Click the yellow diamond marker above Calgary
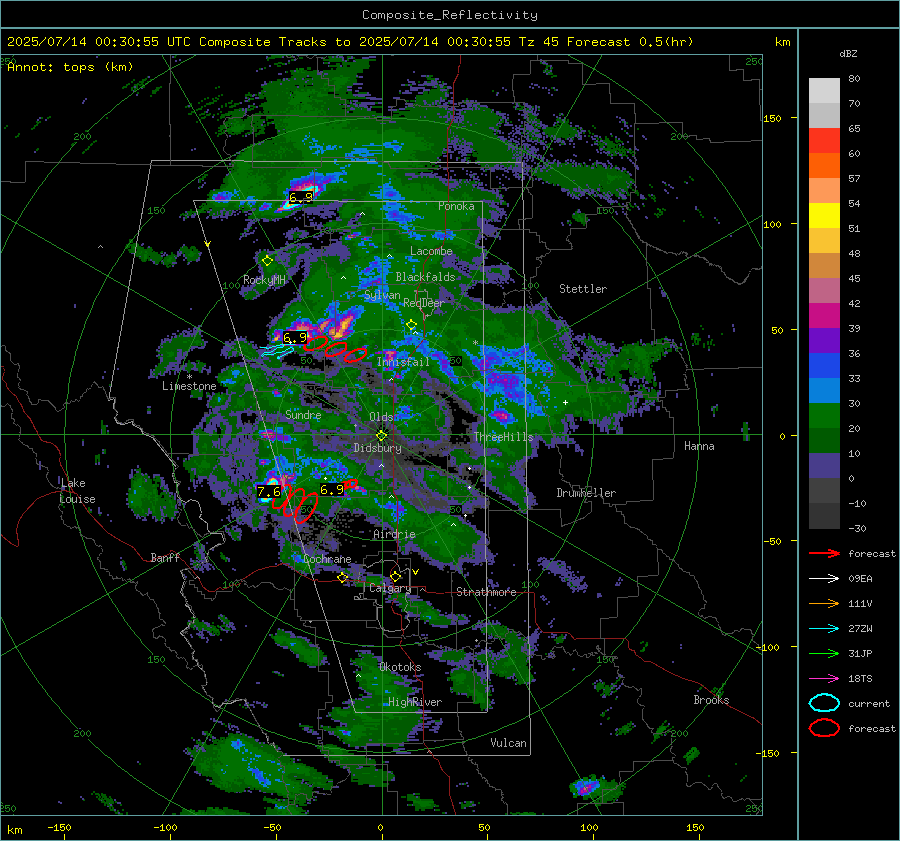The width and height of the screenshot is (900, 841). point(395,576)
